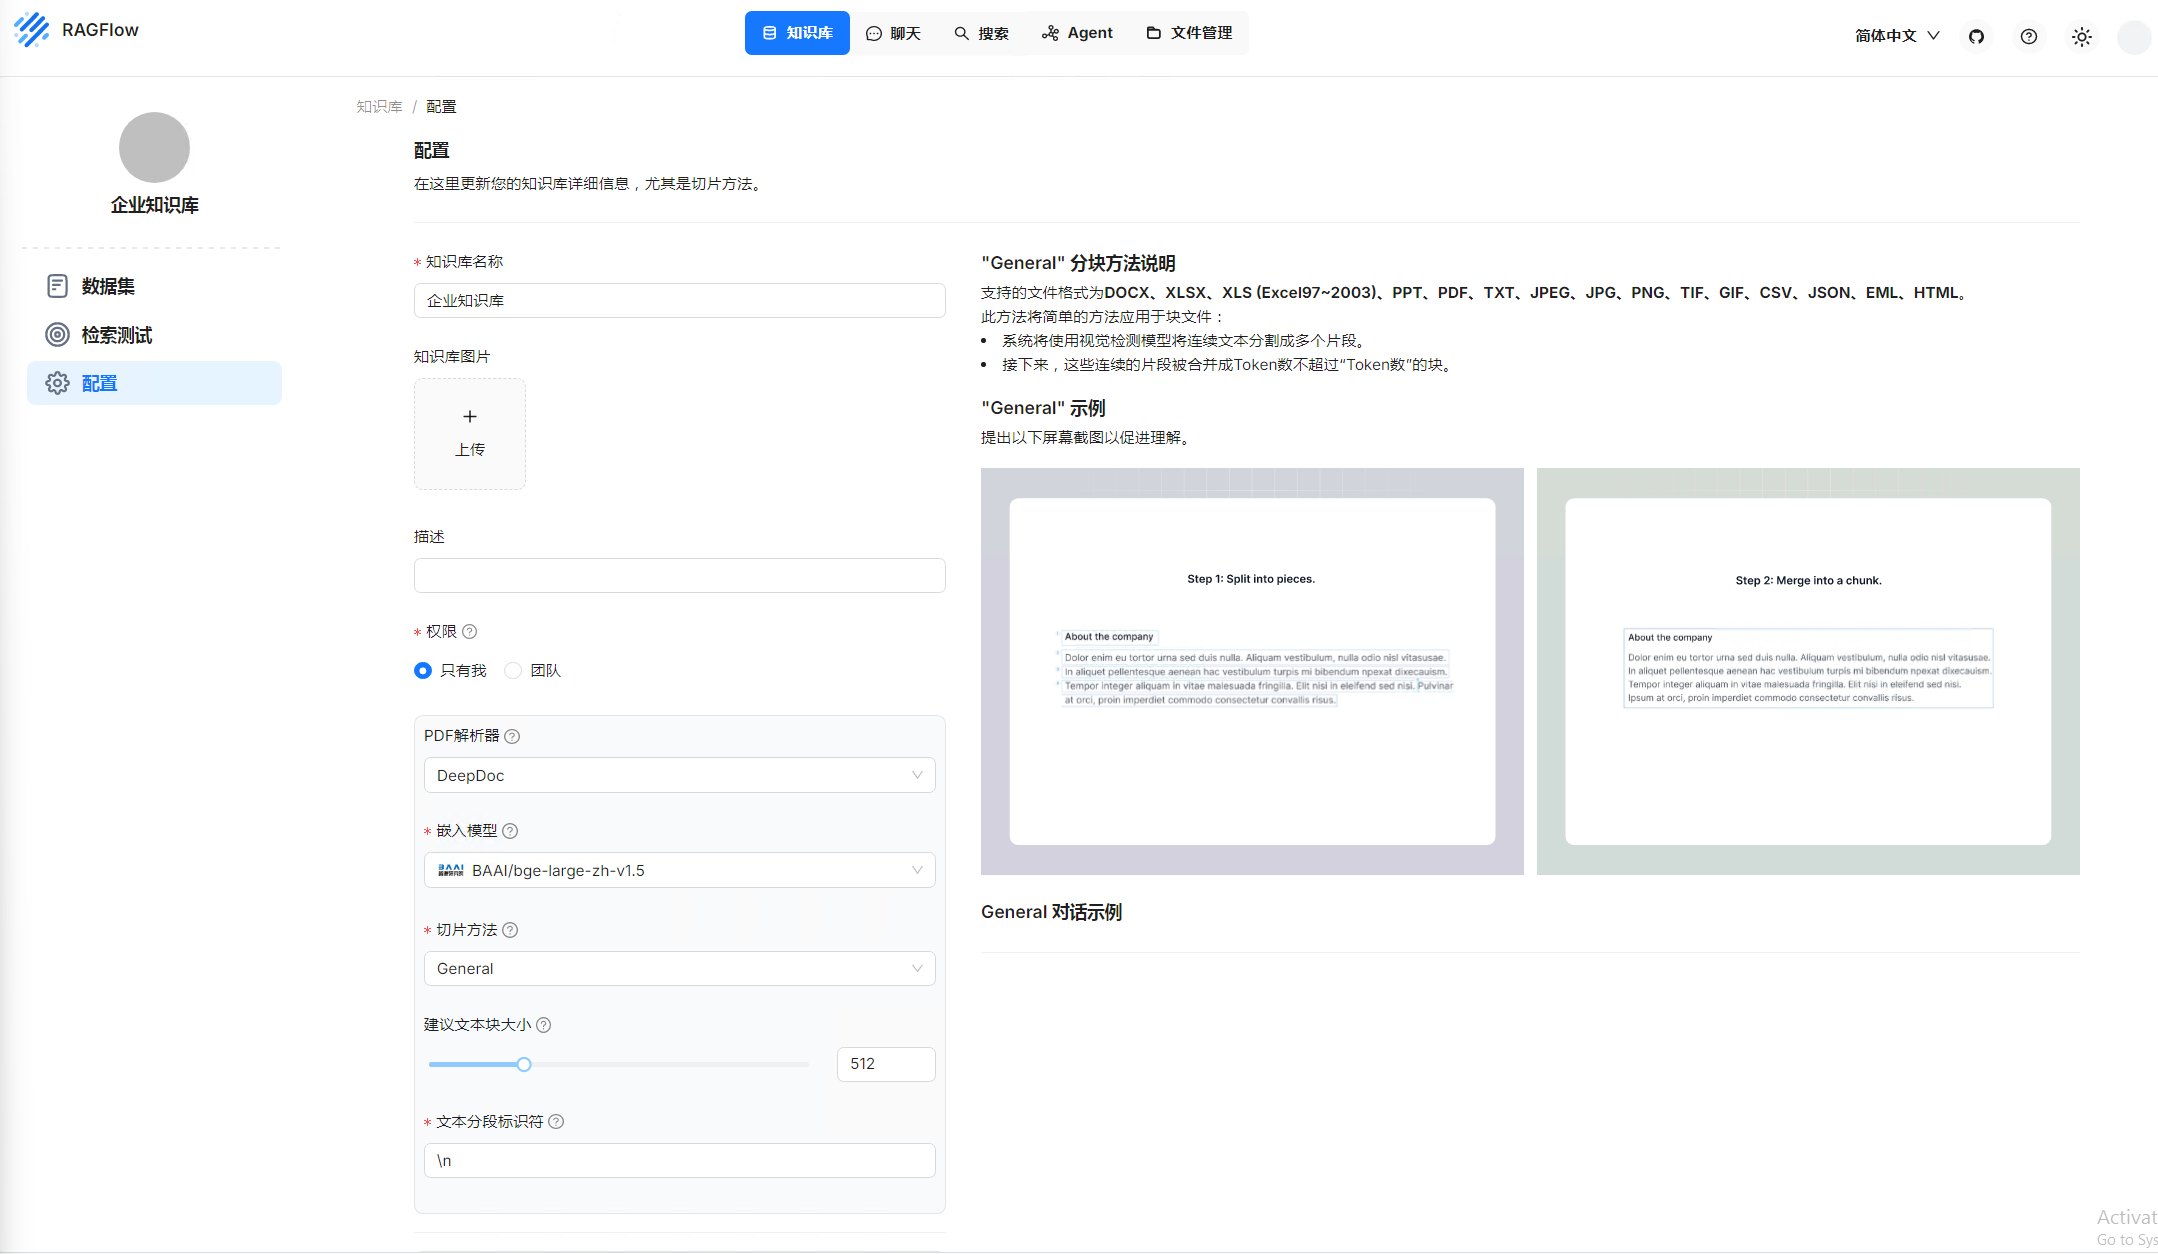The width and height of the screenshot is (2158, 1254).
Task: Click the 知识库名称 input field
Action: [680, 301]
